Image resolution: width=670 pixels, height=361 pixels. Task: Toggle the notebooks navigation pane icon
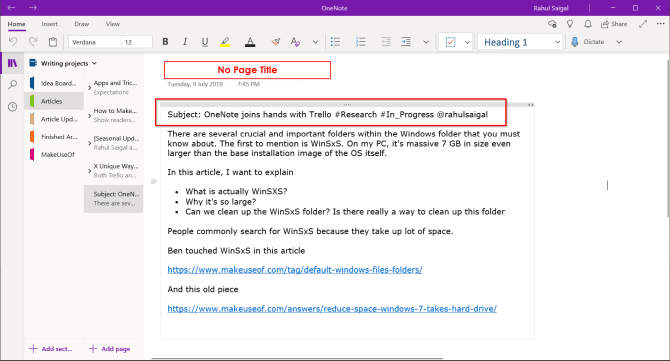(12, 63)
